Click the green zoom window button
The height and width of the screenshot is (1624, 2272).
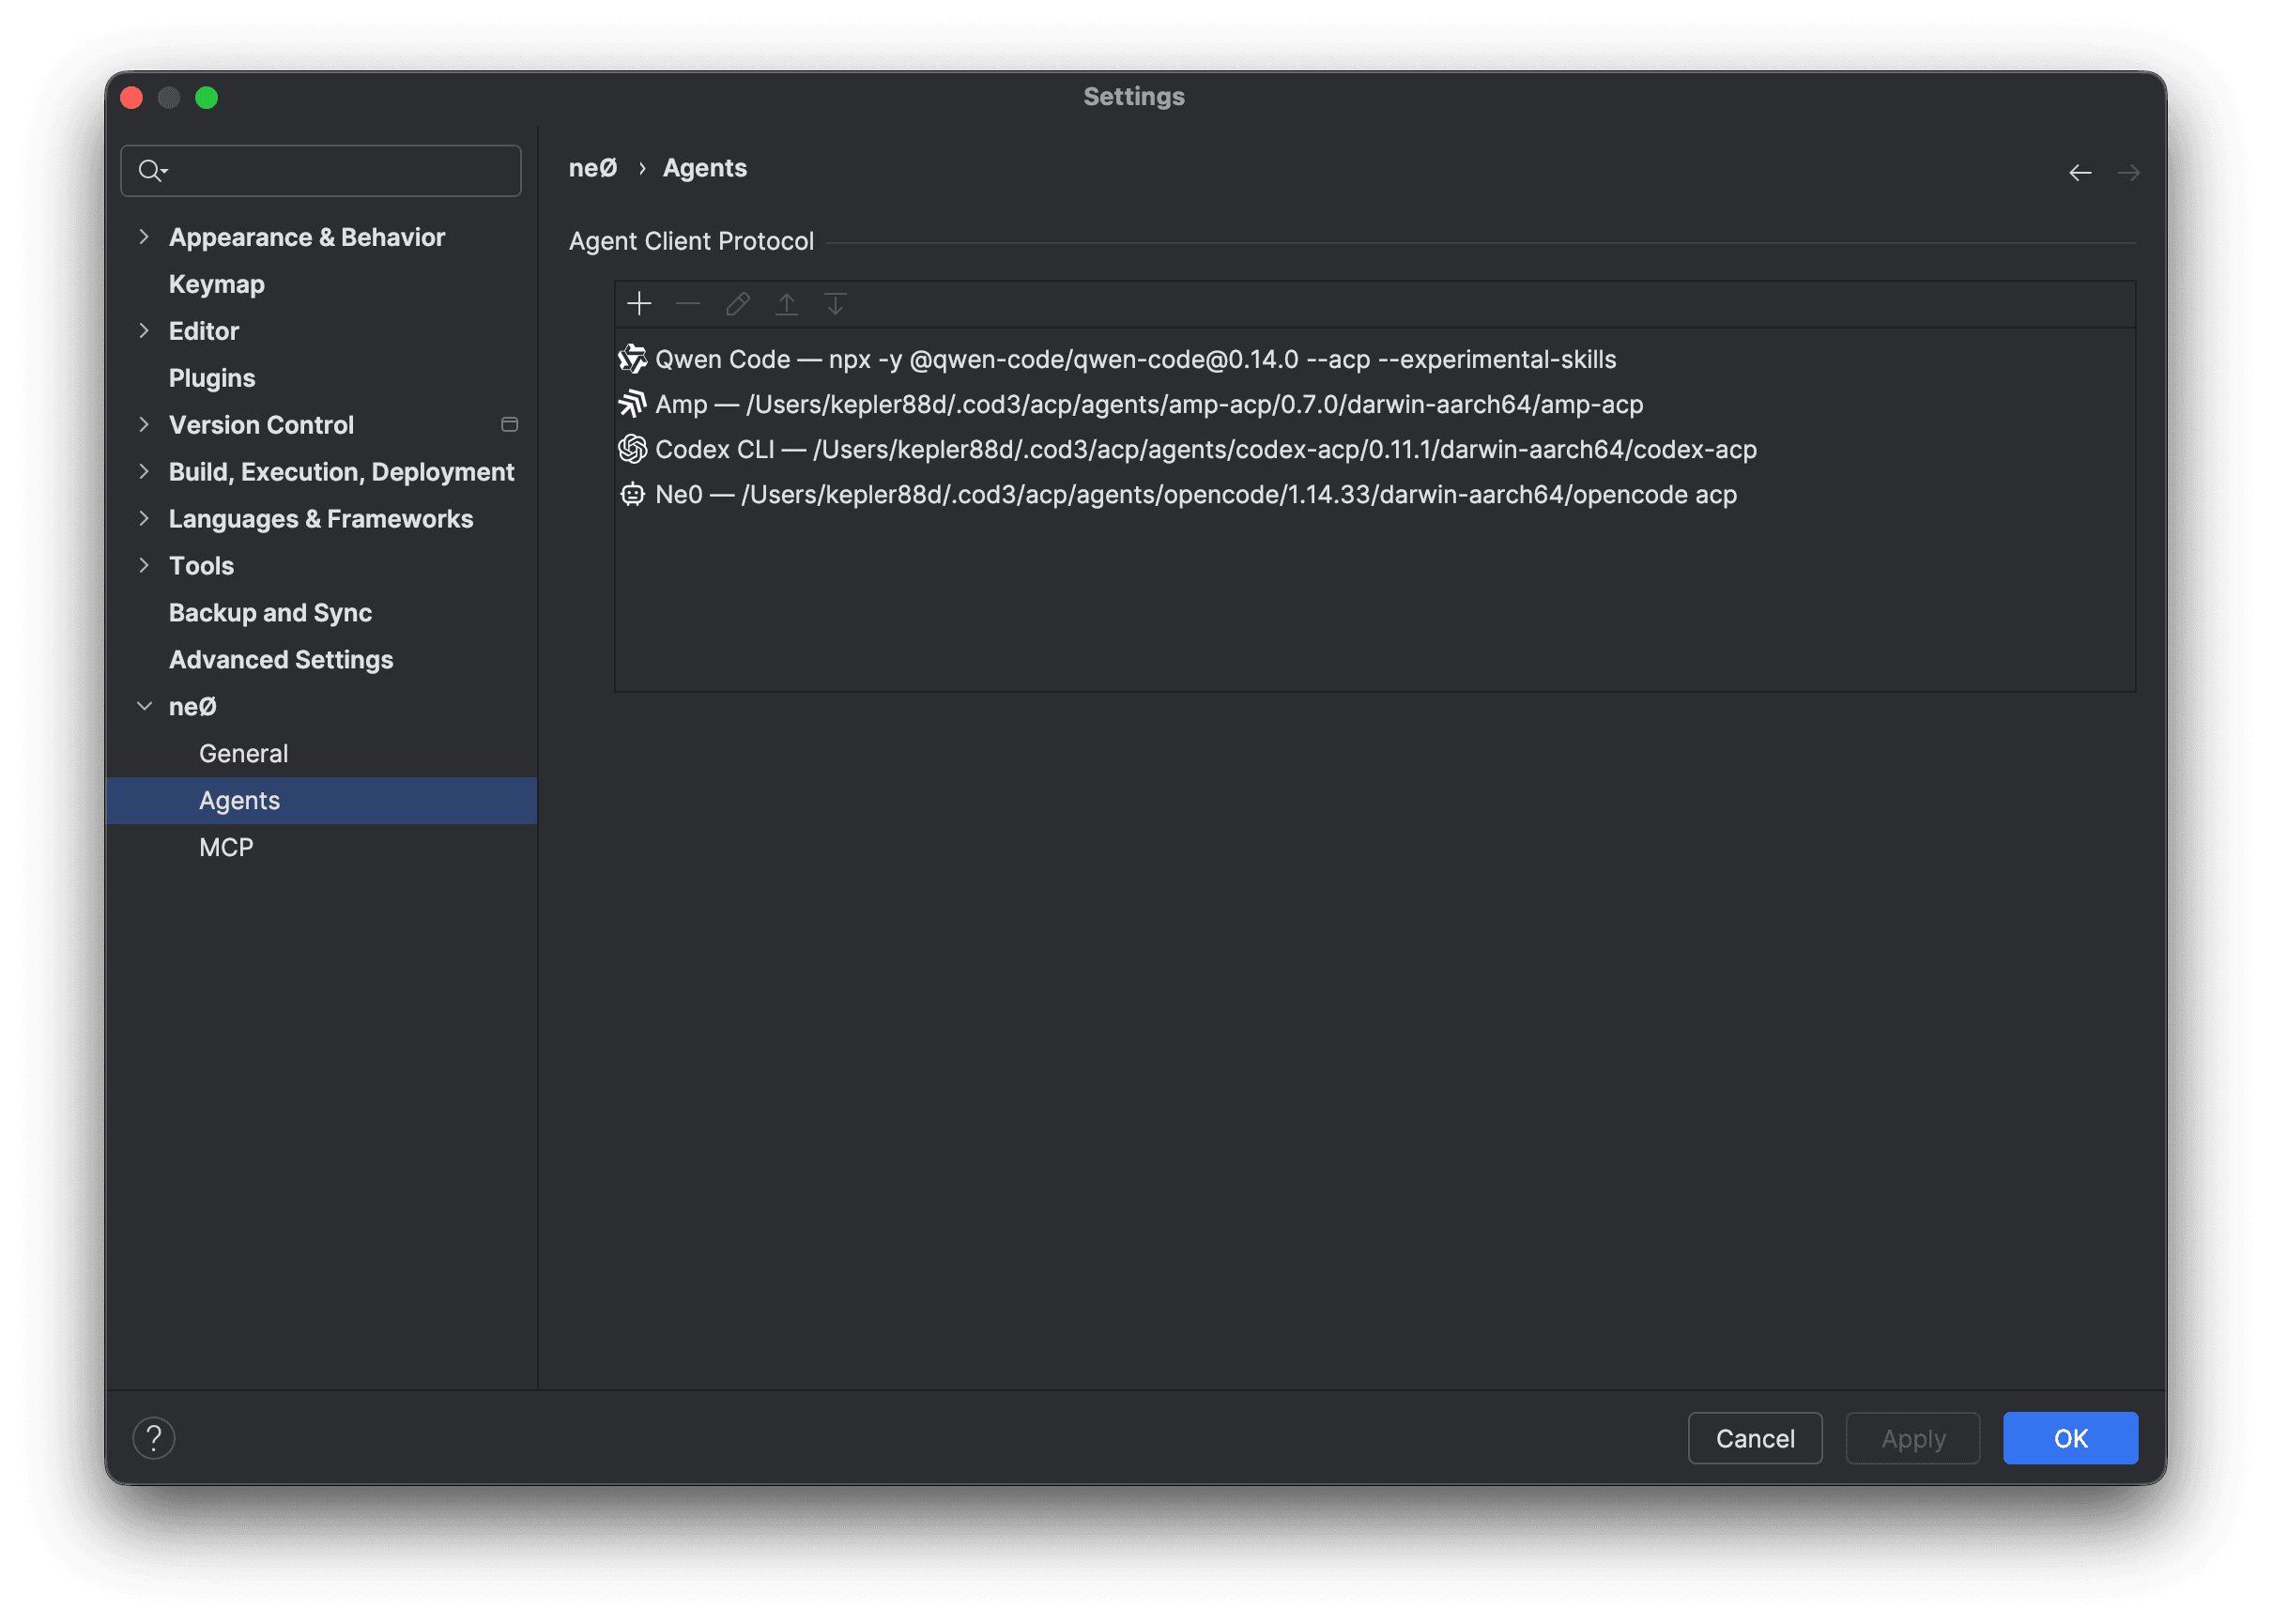click(x=207, y=97)
